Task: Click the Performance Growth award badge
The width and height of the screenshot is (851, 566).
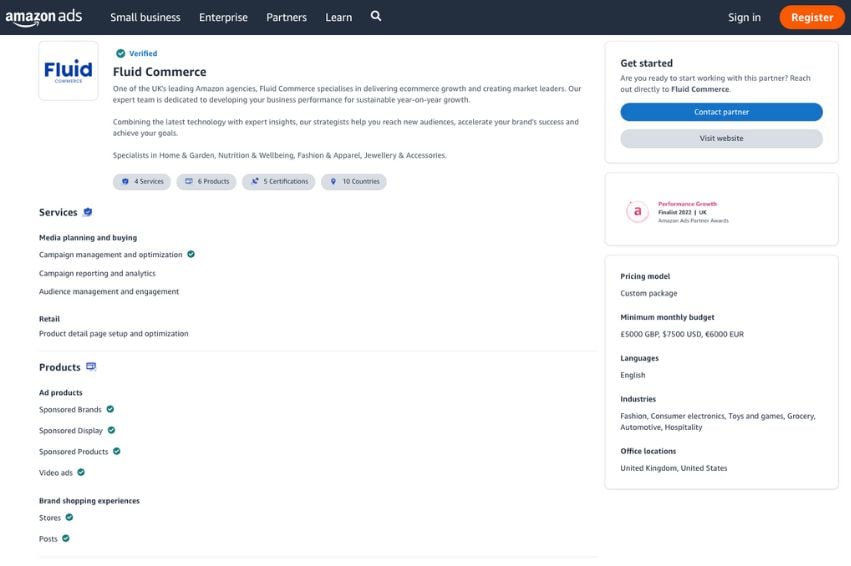Action: (x=637, y=211)
